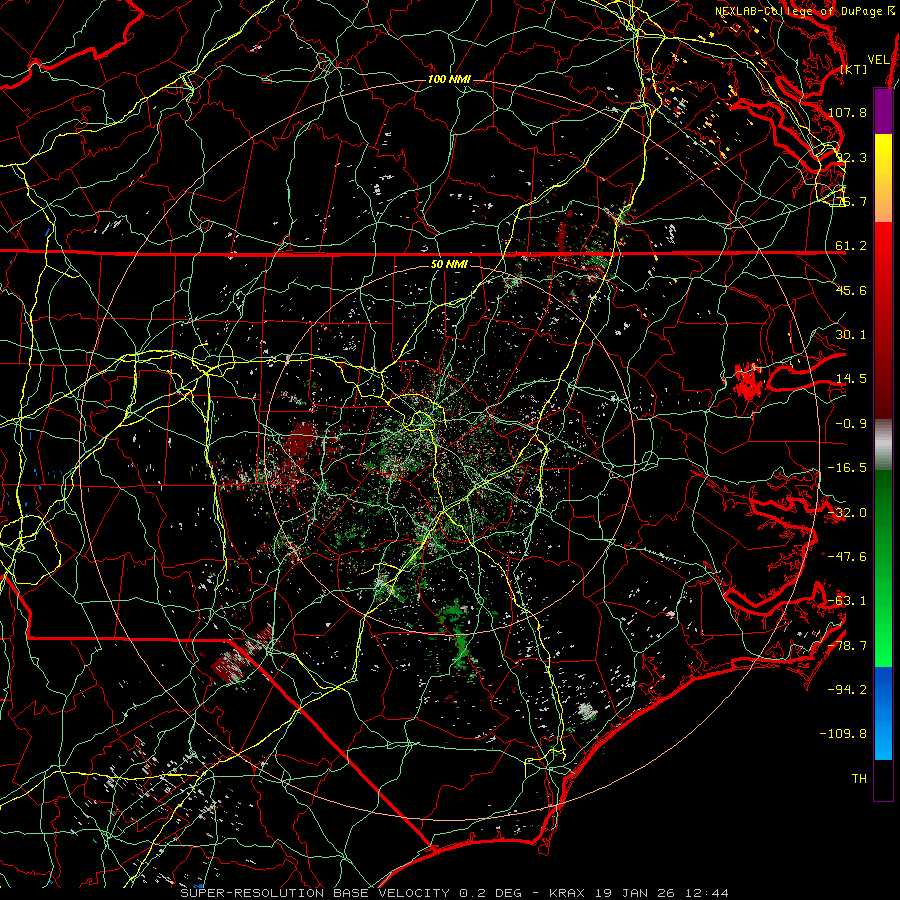Select the -47.6 legend value
This screenshot has height=900, width=900.
point(847,557)
